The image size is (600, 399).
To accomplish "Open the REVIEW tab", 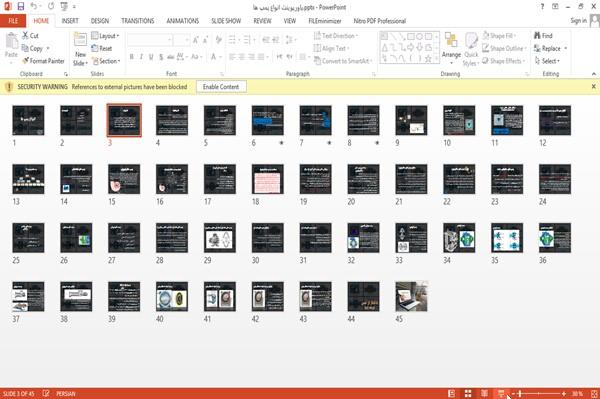I will (262, 21).
